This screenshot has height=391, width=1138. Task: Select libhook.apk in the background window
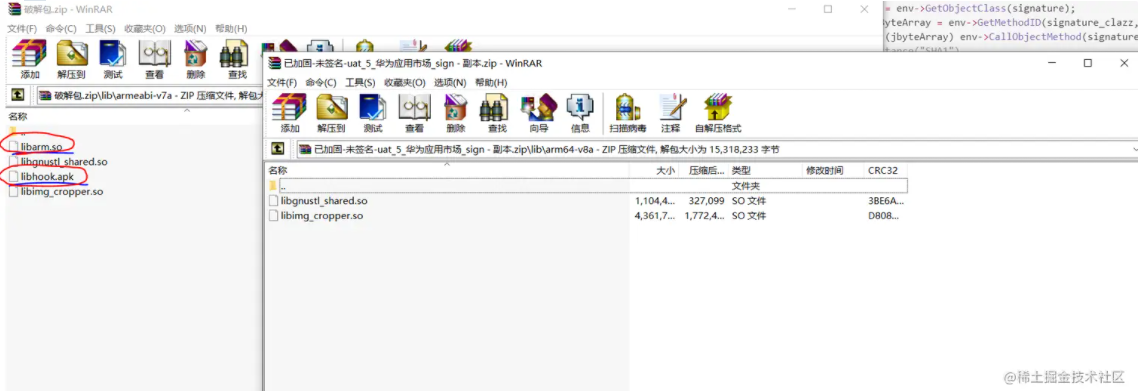(47, 176)
